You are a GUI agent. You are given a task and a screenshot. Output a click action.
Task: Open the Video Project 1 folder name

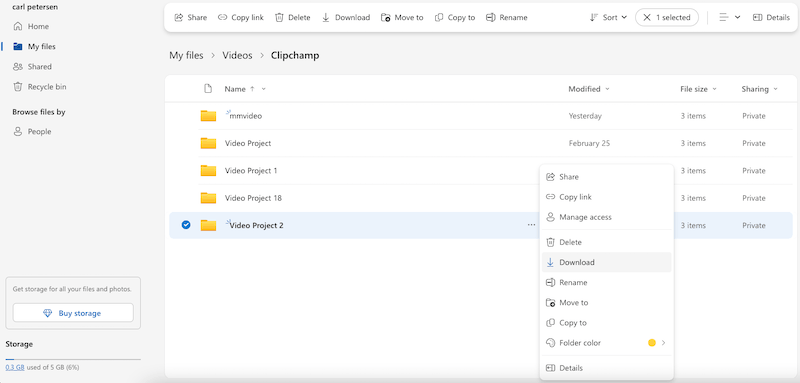[251, 170]
